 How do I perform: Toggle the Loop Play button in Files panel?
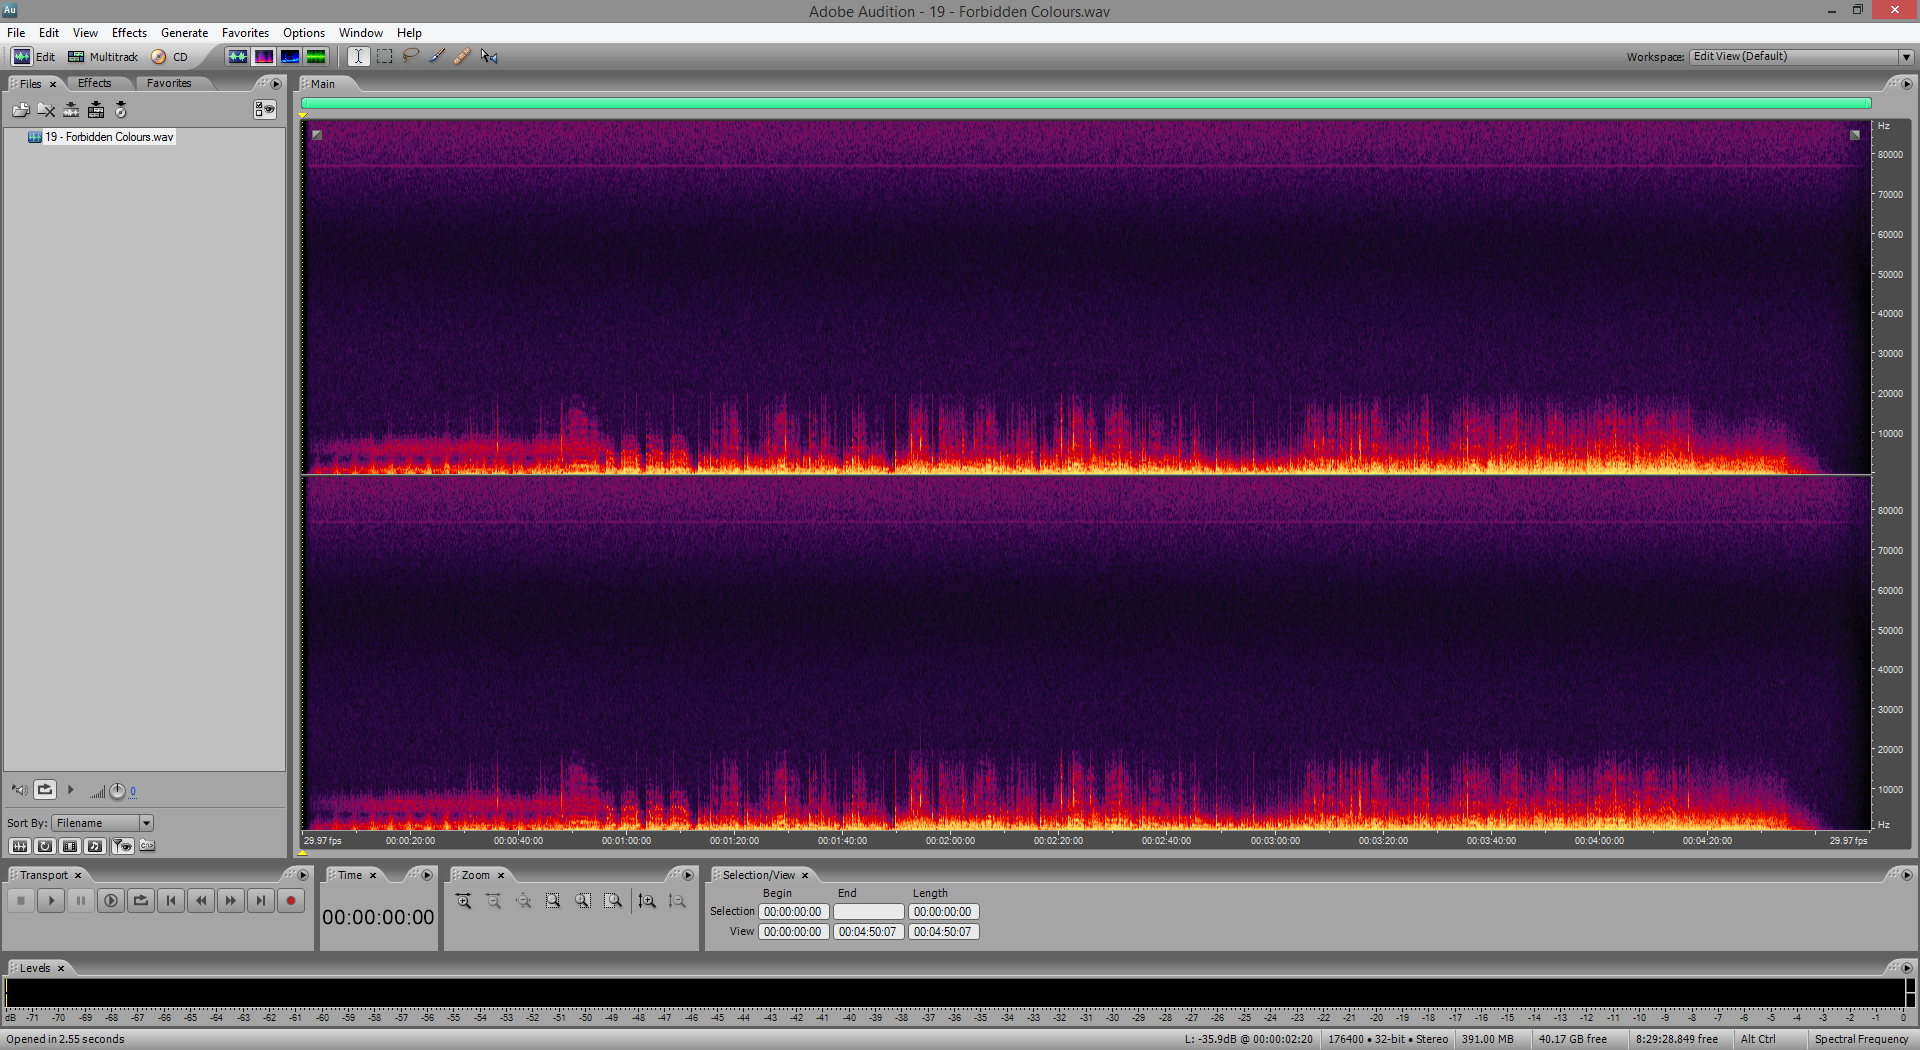pos(45,790)
